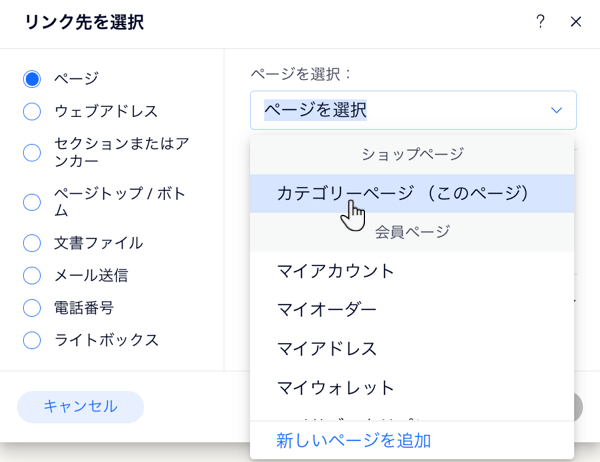Select the ページ radio option
The image size is (600, 462).
click(x=32, y=78)
